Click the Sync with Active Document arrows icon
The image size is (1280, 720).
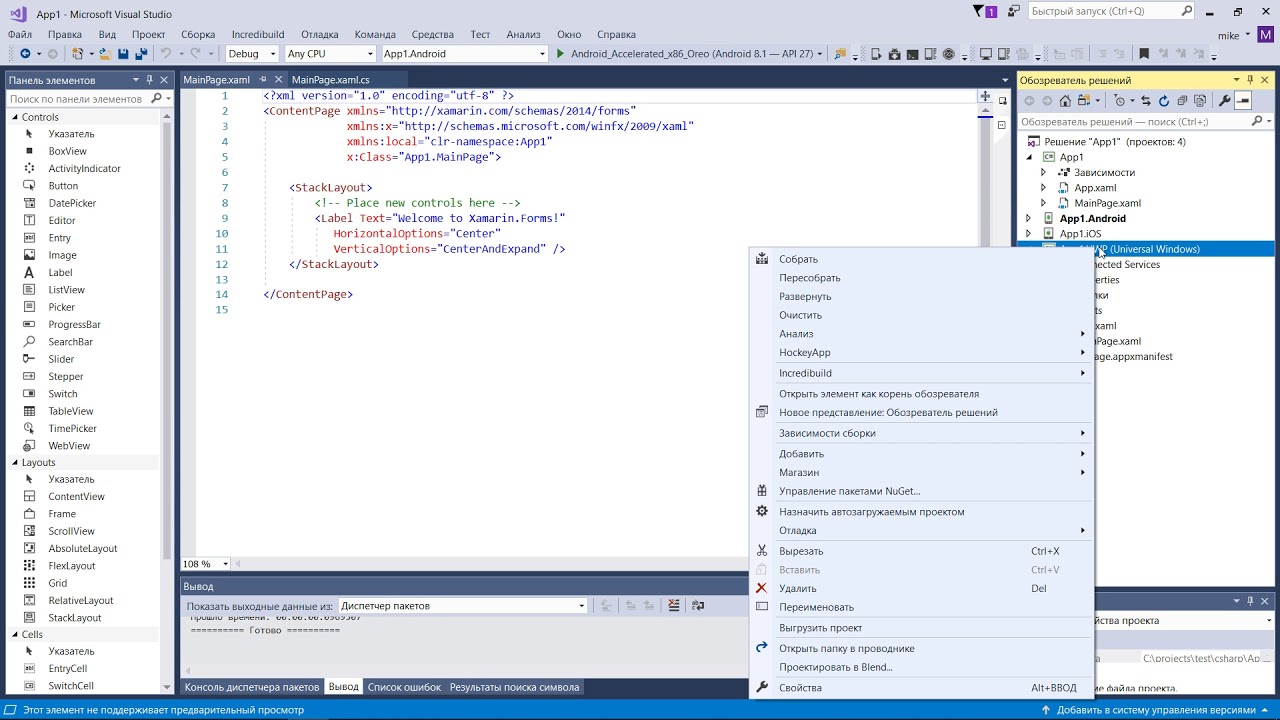coord(1146,100)
